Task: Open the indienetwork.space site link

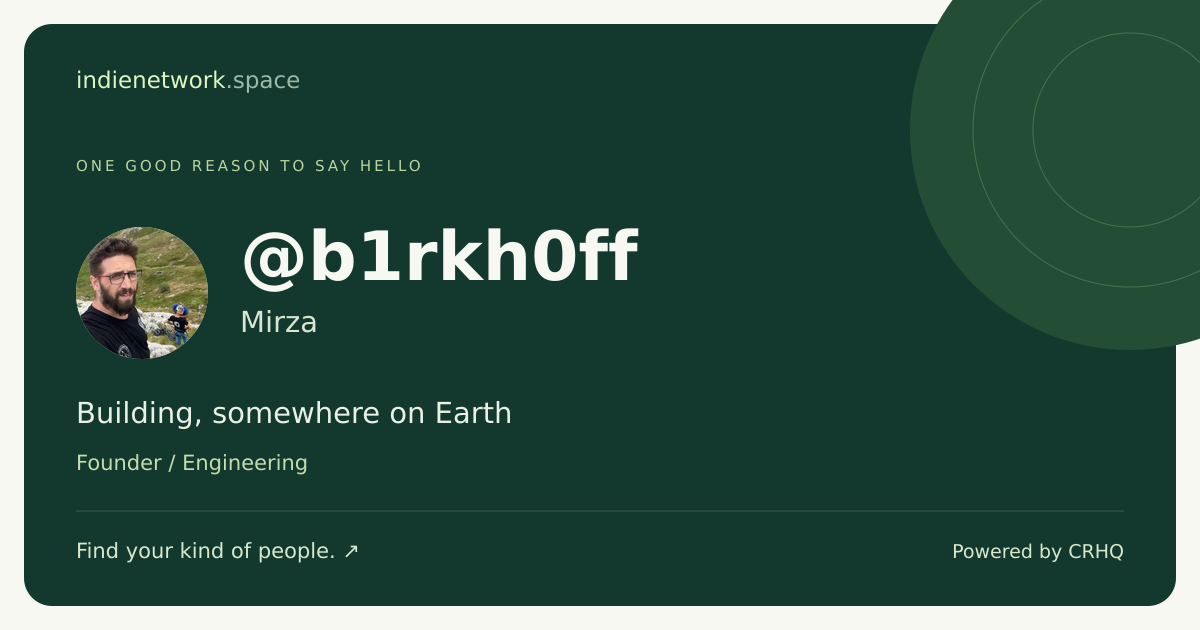Action: click(x=188, y=80)
